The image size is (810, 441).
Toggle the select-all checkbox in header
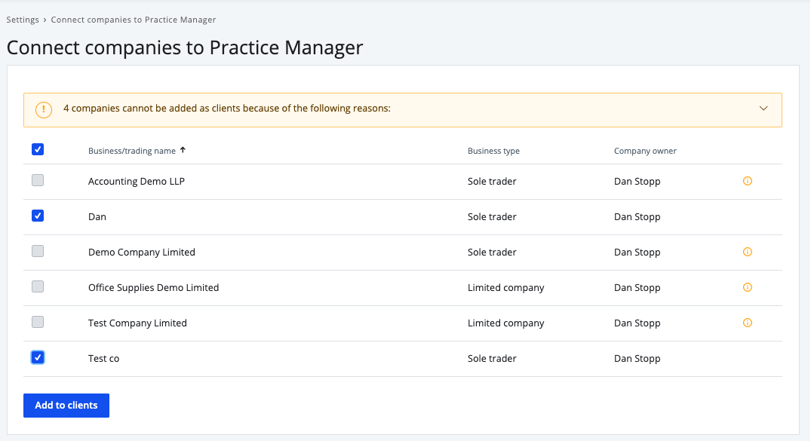[38, 149]
